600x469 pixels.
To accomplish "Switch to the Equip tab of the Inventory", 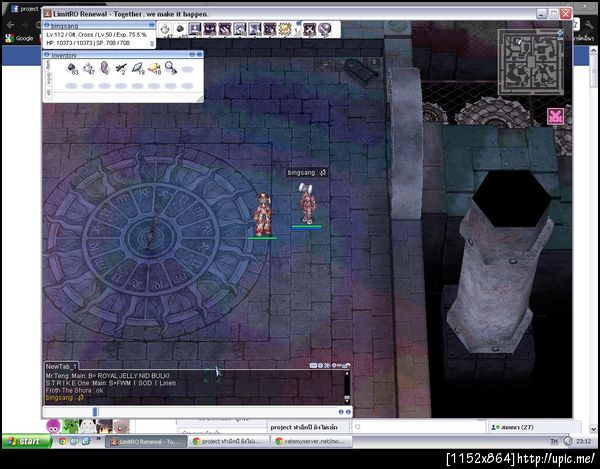I will [48, 78].
